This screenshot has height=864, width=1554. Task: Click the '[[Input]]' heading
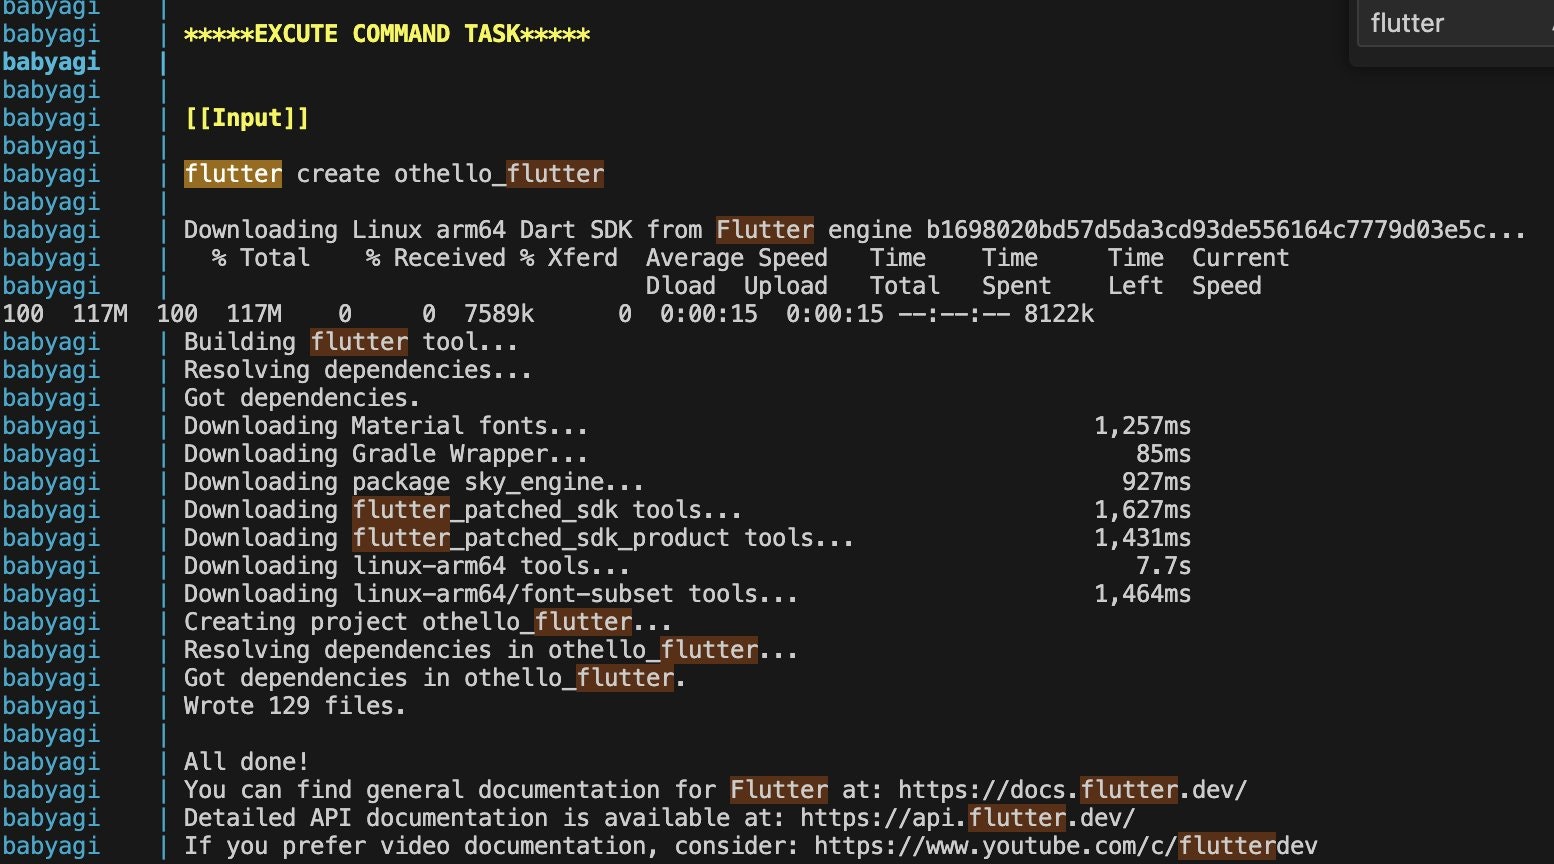[x=247, y=118]
